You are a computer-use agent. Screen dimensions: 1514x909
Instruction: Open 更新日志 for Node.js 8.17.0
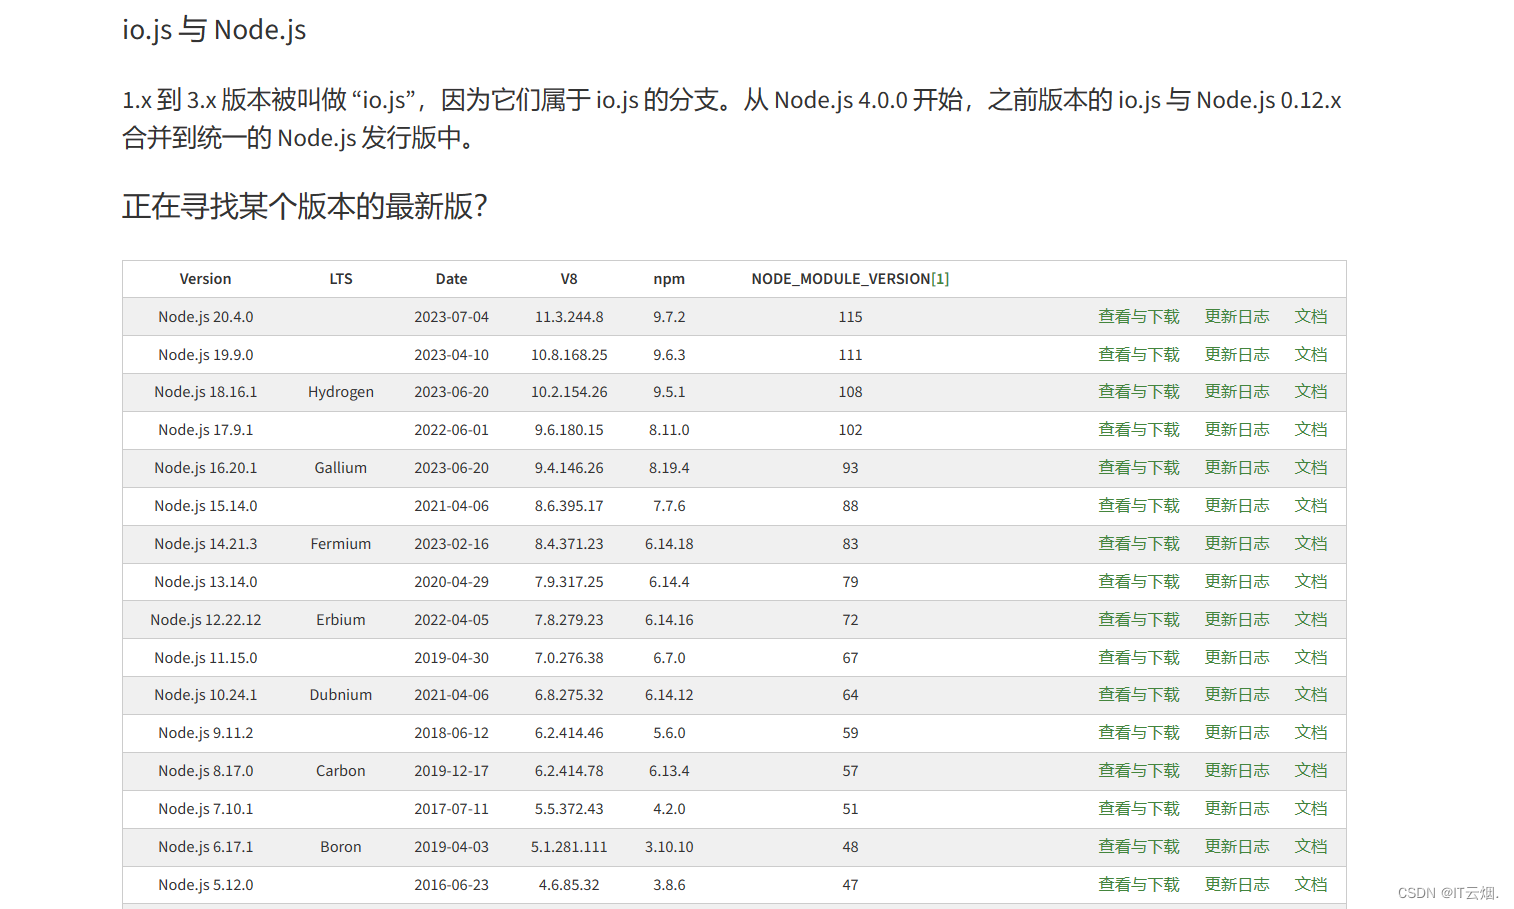[1237, 771]
